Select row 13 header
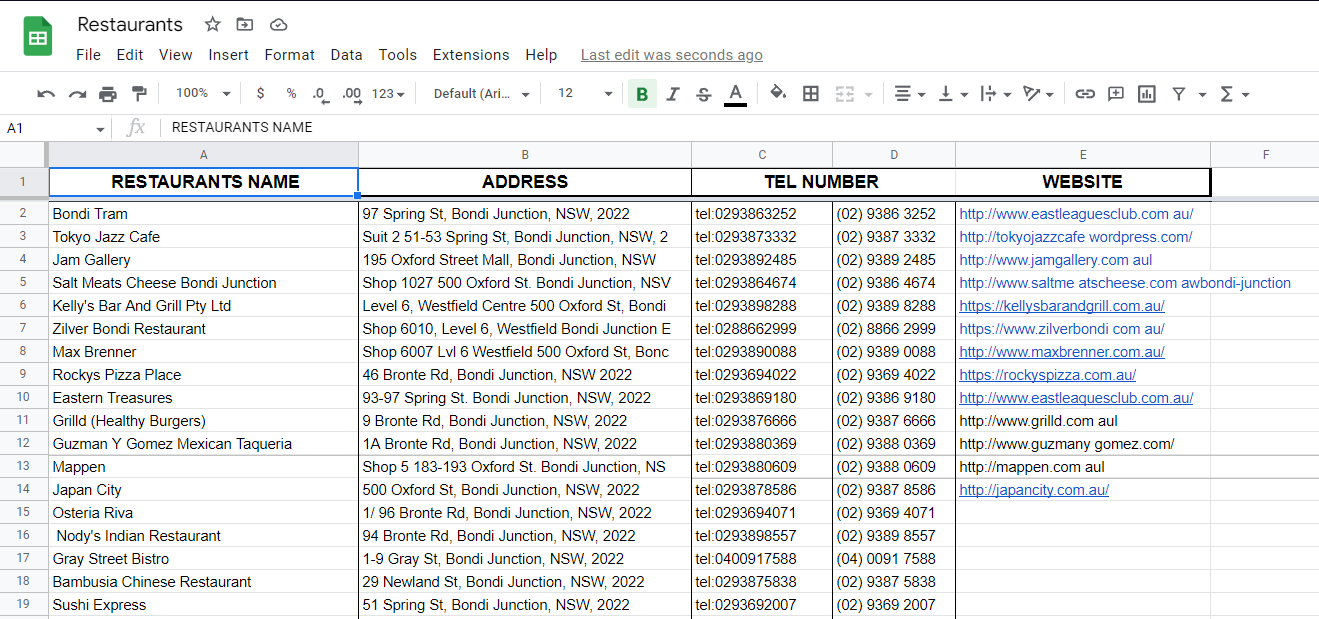The height and width of the screenshot is (619, 1319). pos(23,467)
